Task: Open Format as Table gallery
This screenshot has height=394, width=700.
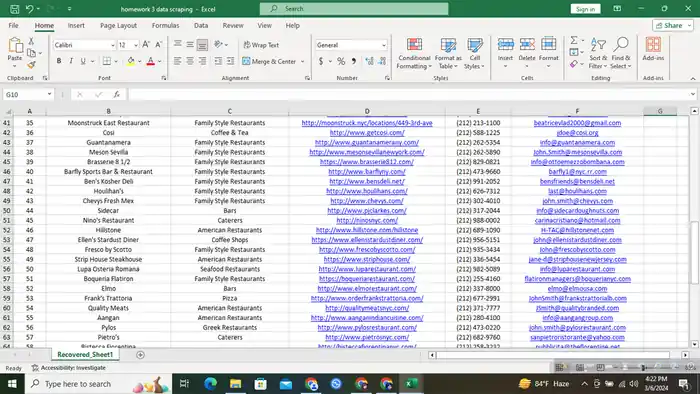Action: [448, 54]
